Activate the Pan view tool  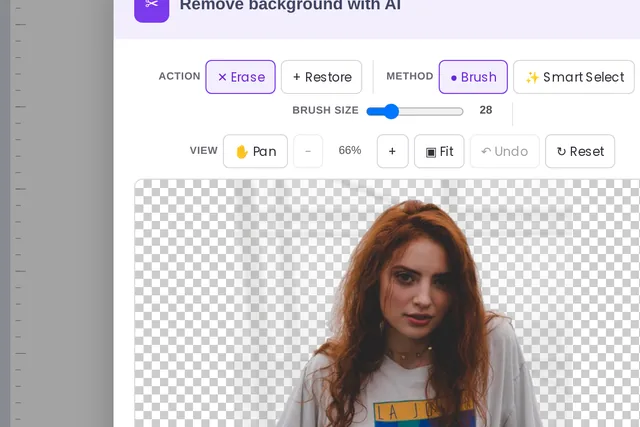click(256, 151)
